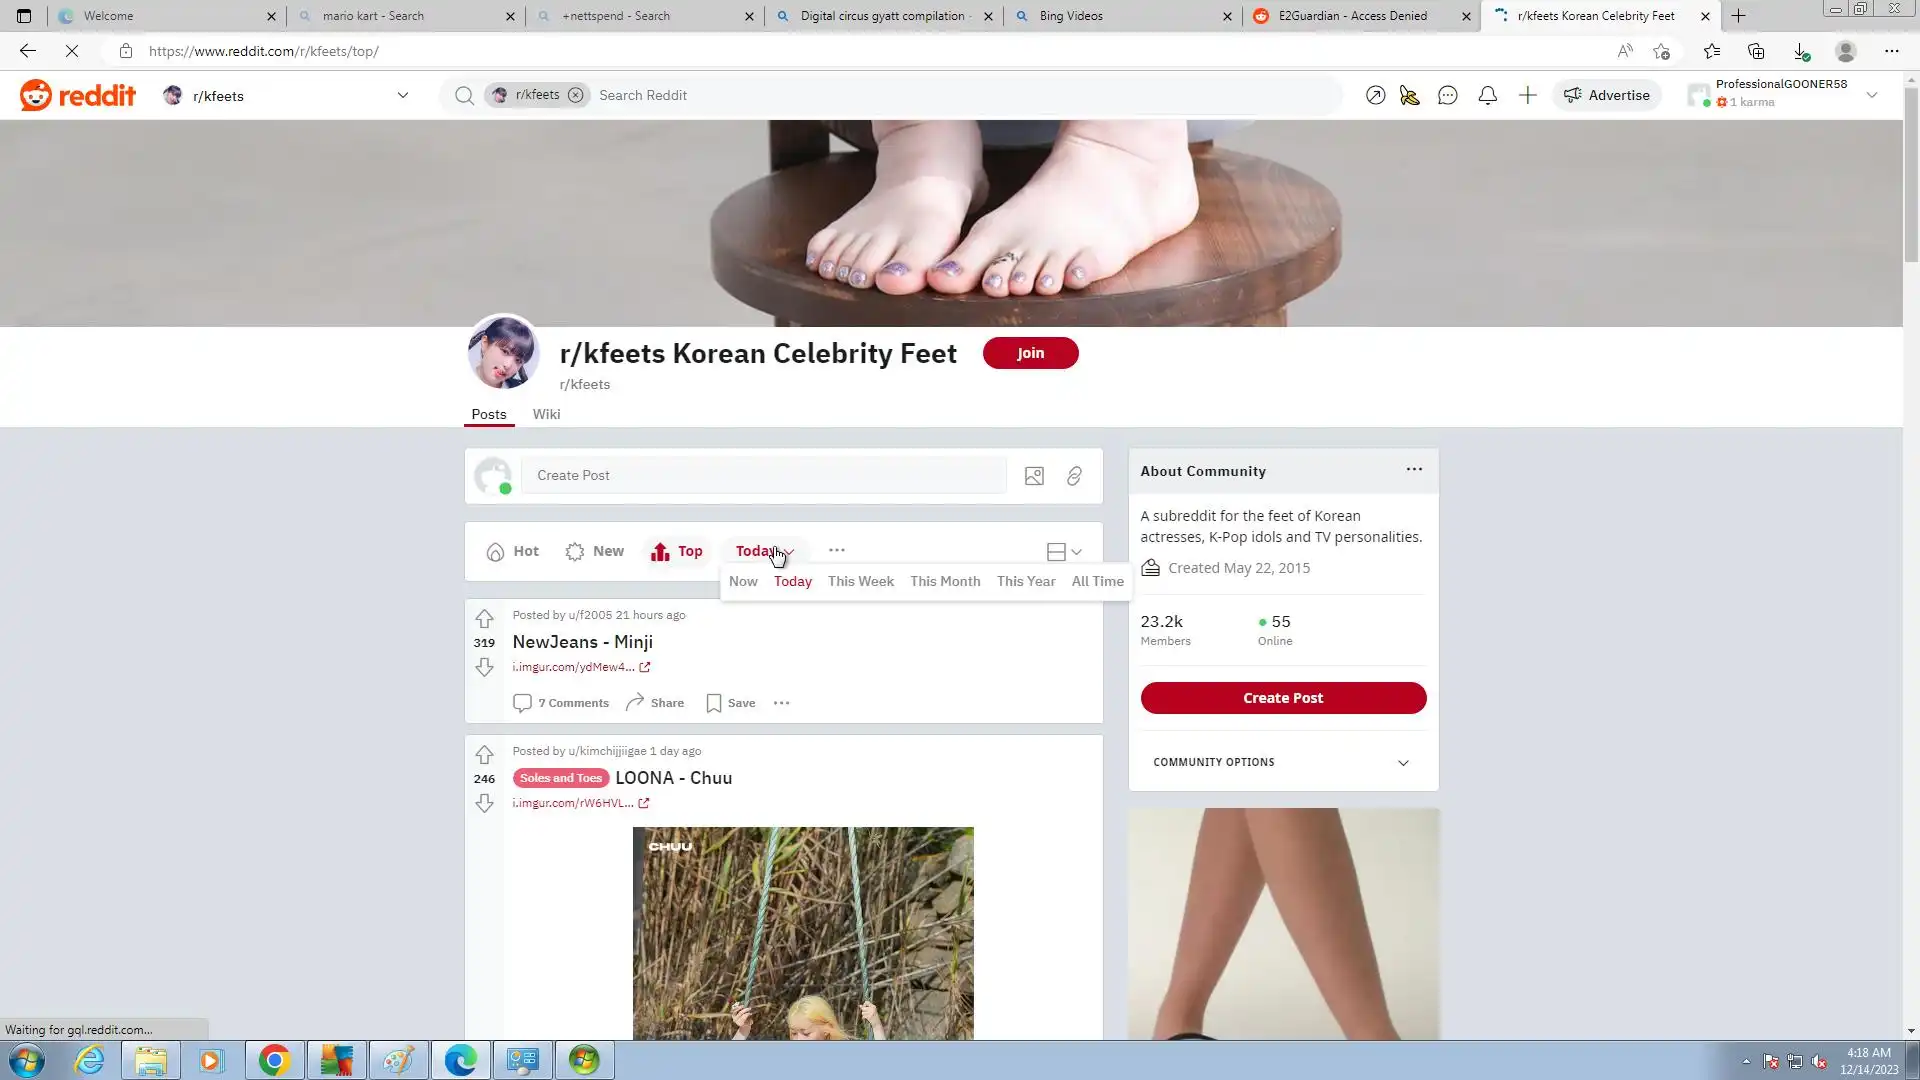This screenshot has width=1920, height=1080.
Task: Upvote the NewJeans - Minji post
Action: coord(484,618)
